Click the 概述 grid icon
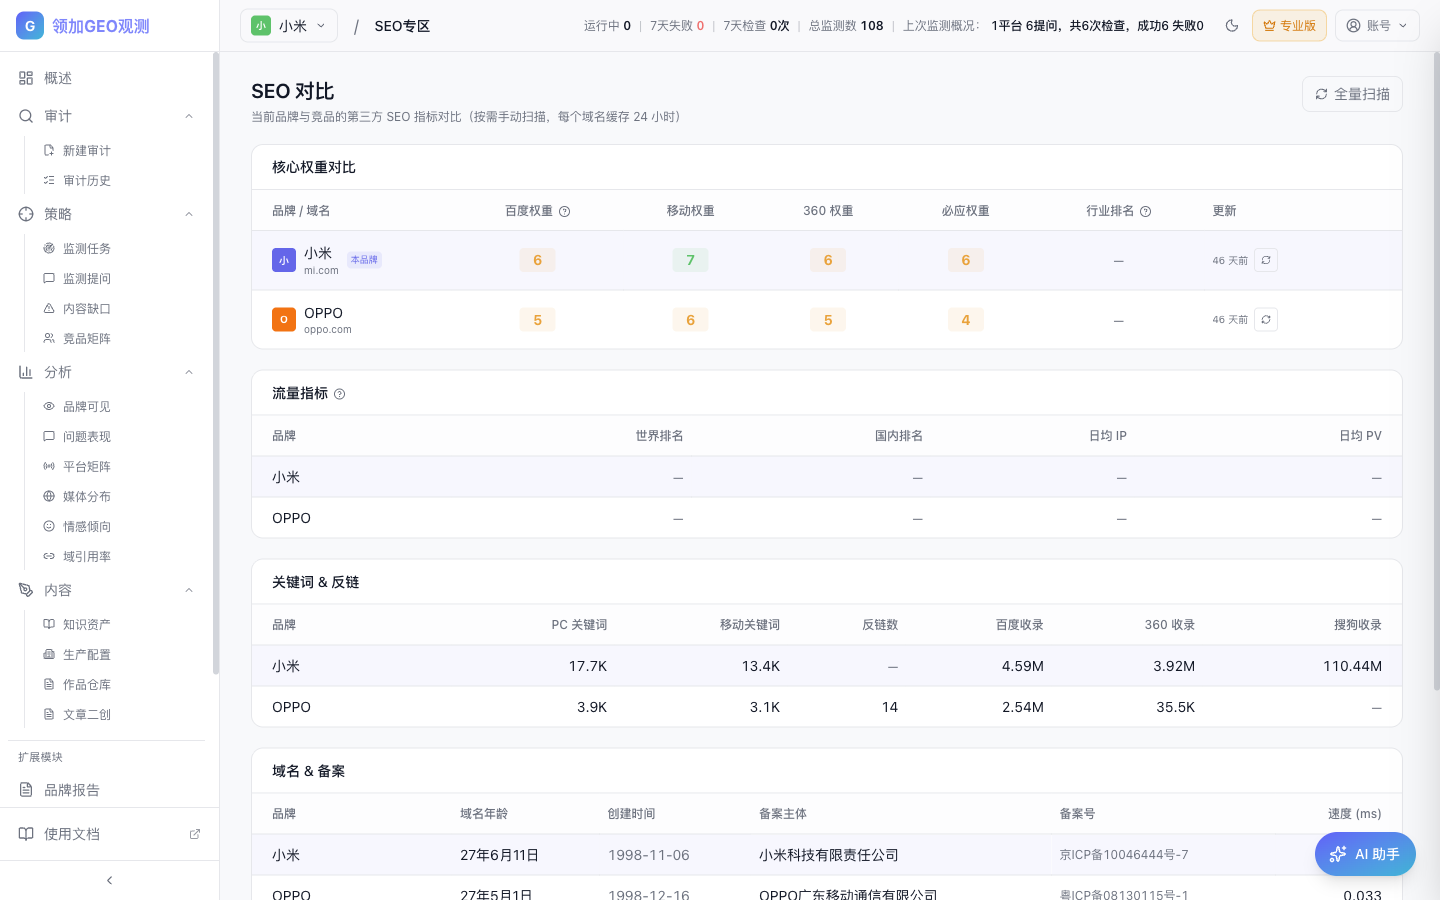Image resolution: width=1440 pixels, height=900 pixels. coord(26,78)
